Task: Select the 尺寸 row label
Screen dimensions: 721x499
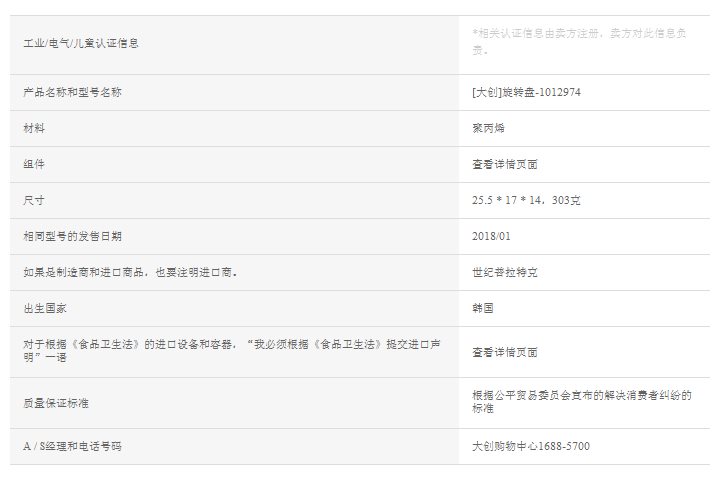Action: pyautogui.click(x=35, y=200)
